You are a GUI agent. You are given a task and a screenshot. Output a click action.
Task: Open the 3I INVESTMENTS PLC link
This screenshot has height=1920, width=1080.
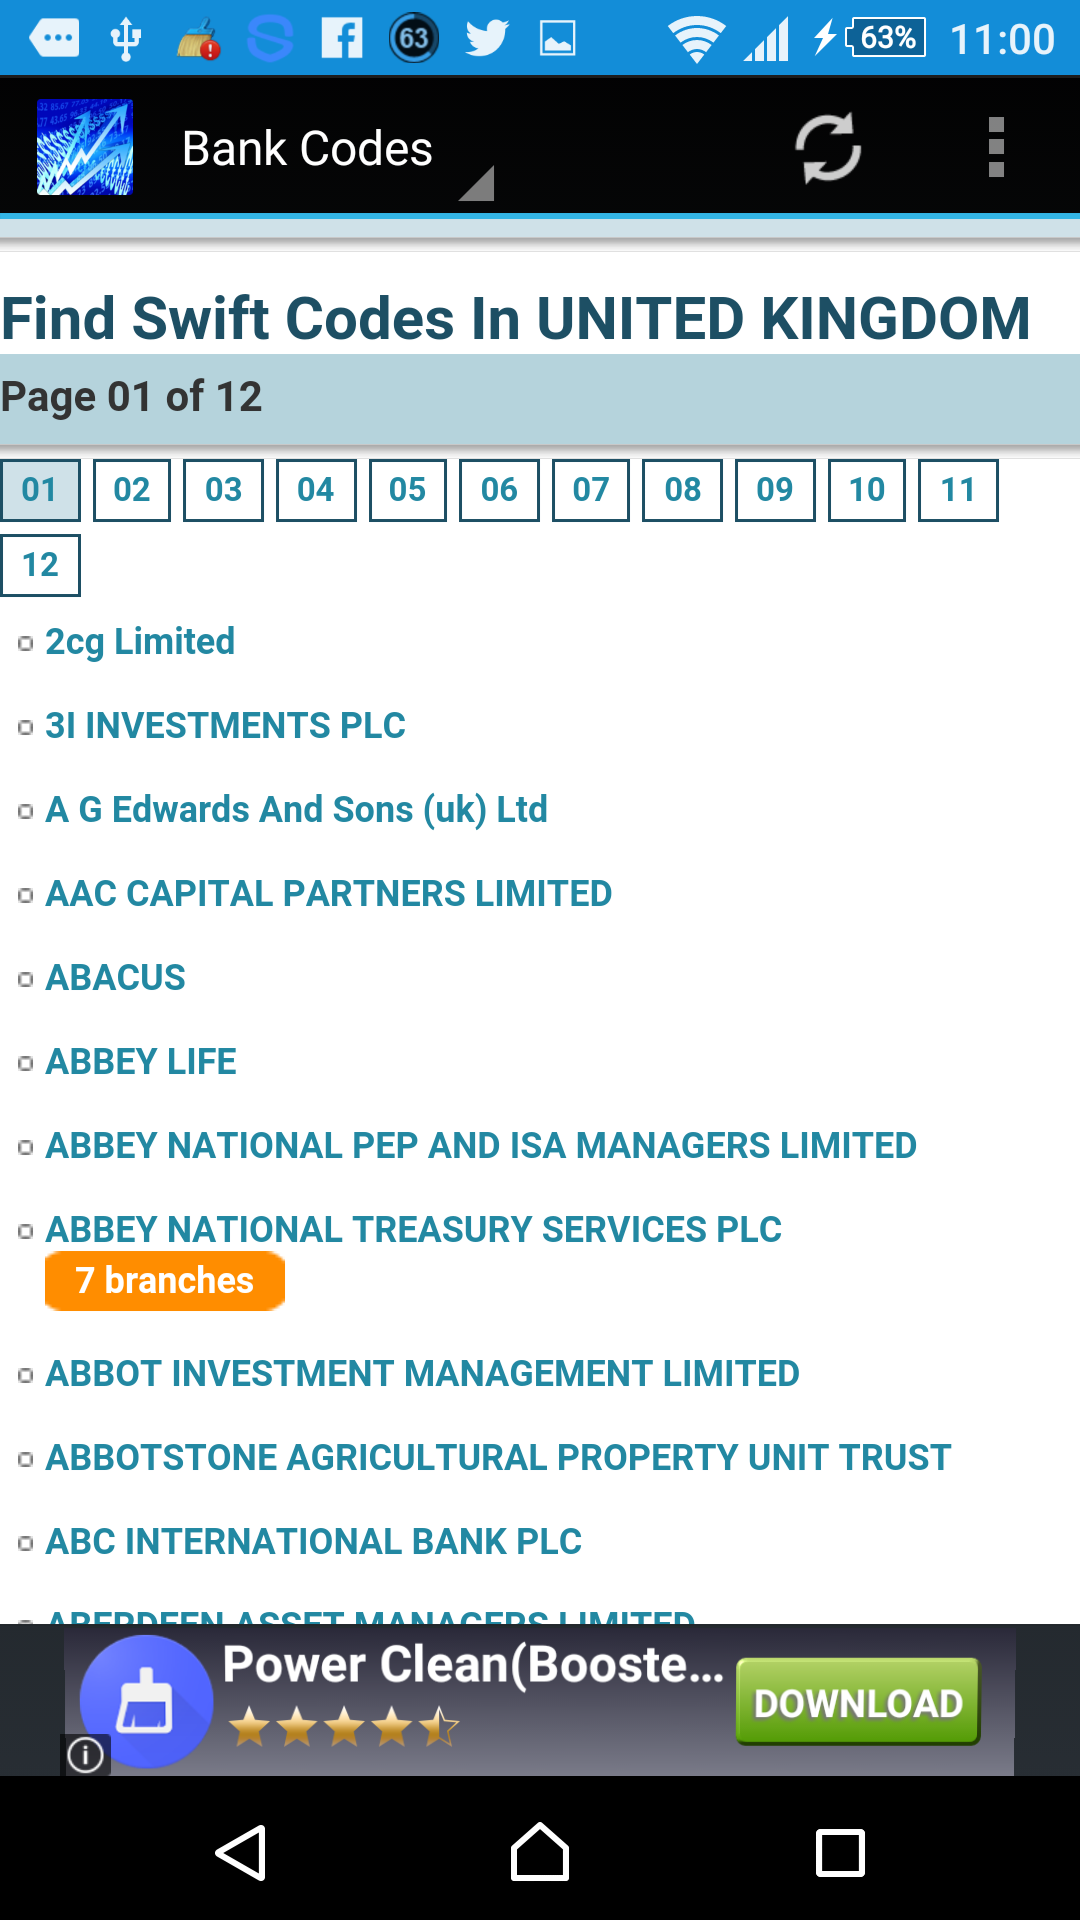pyautogui.click(x=226, y=726)
